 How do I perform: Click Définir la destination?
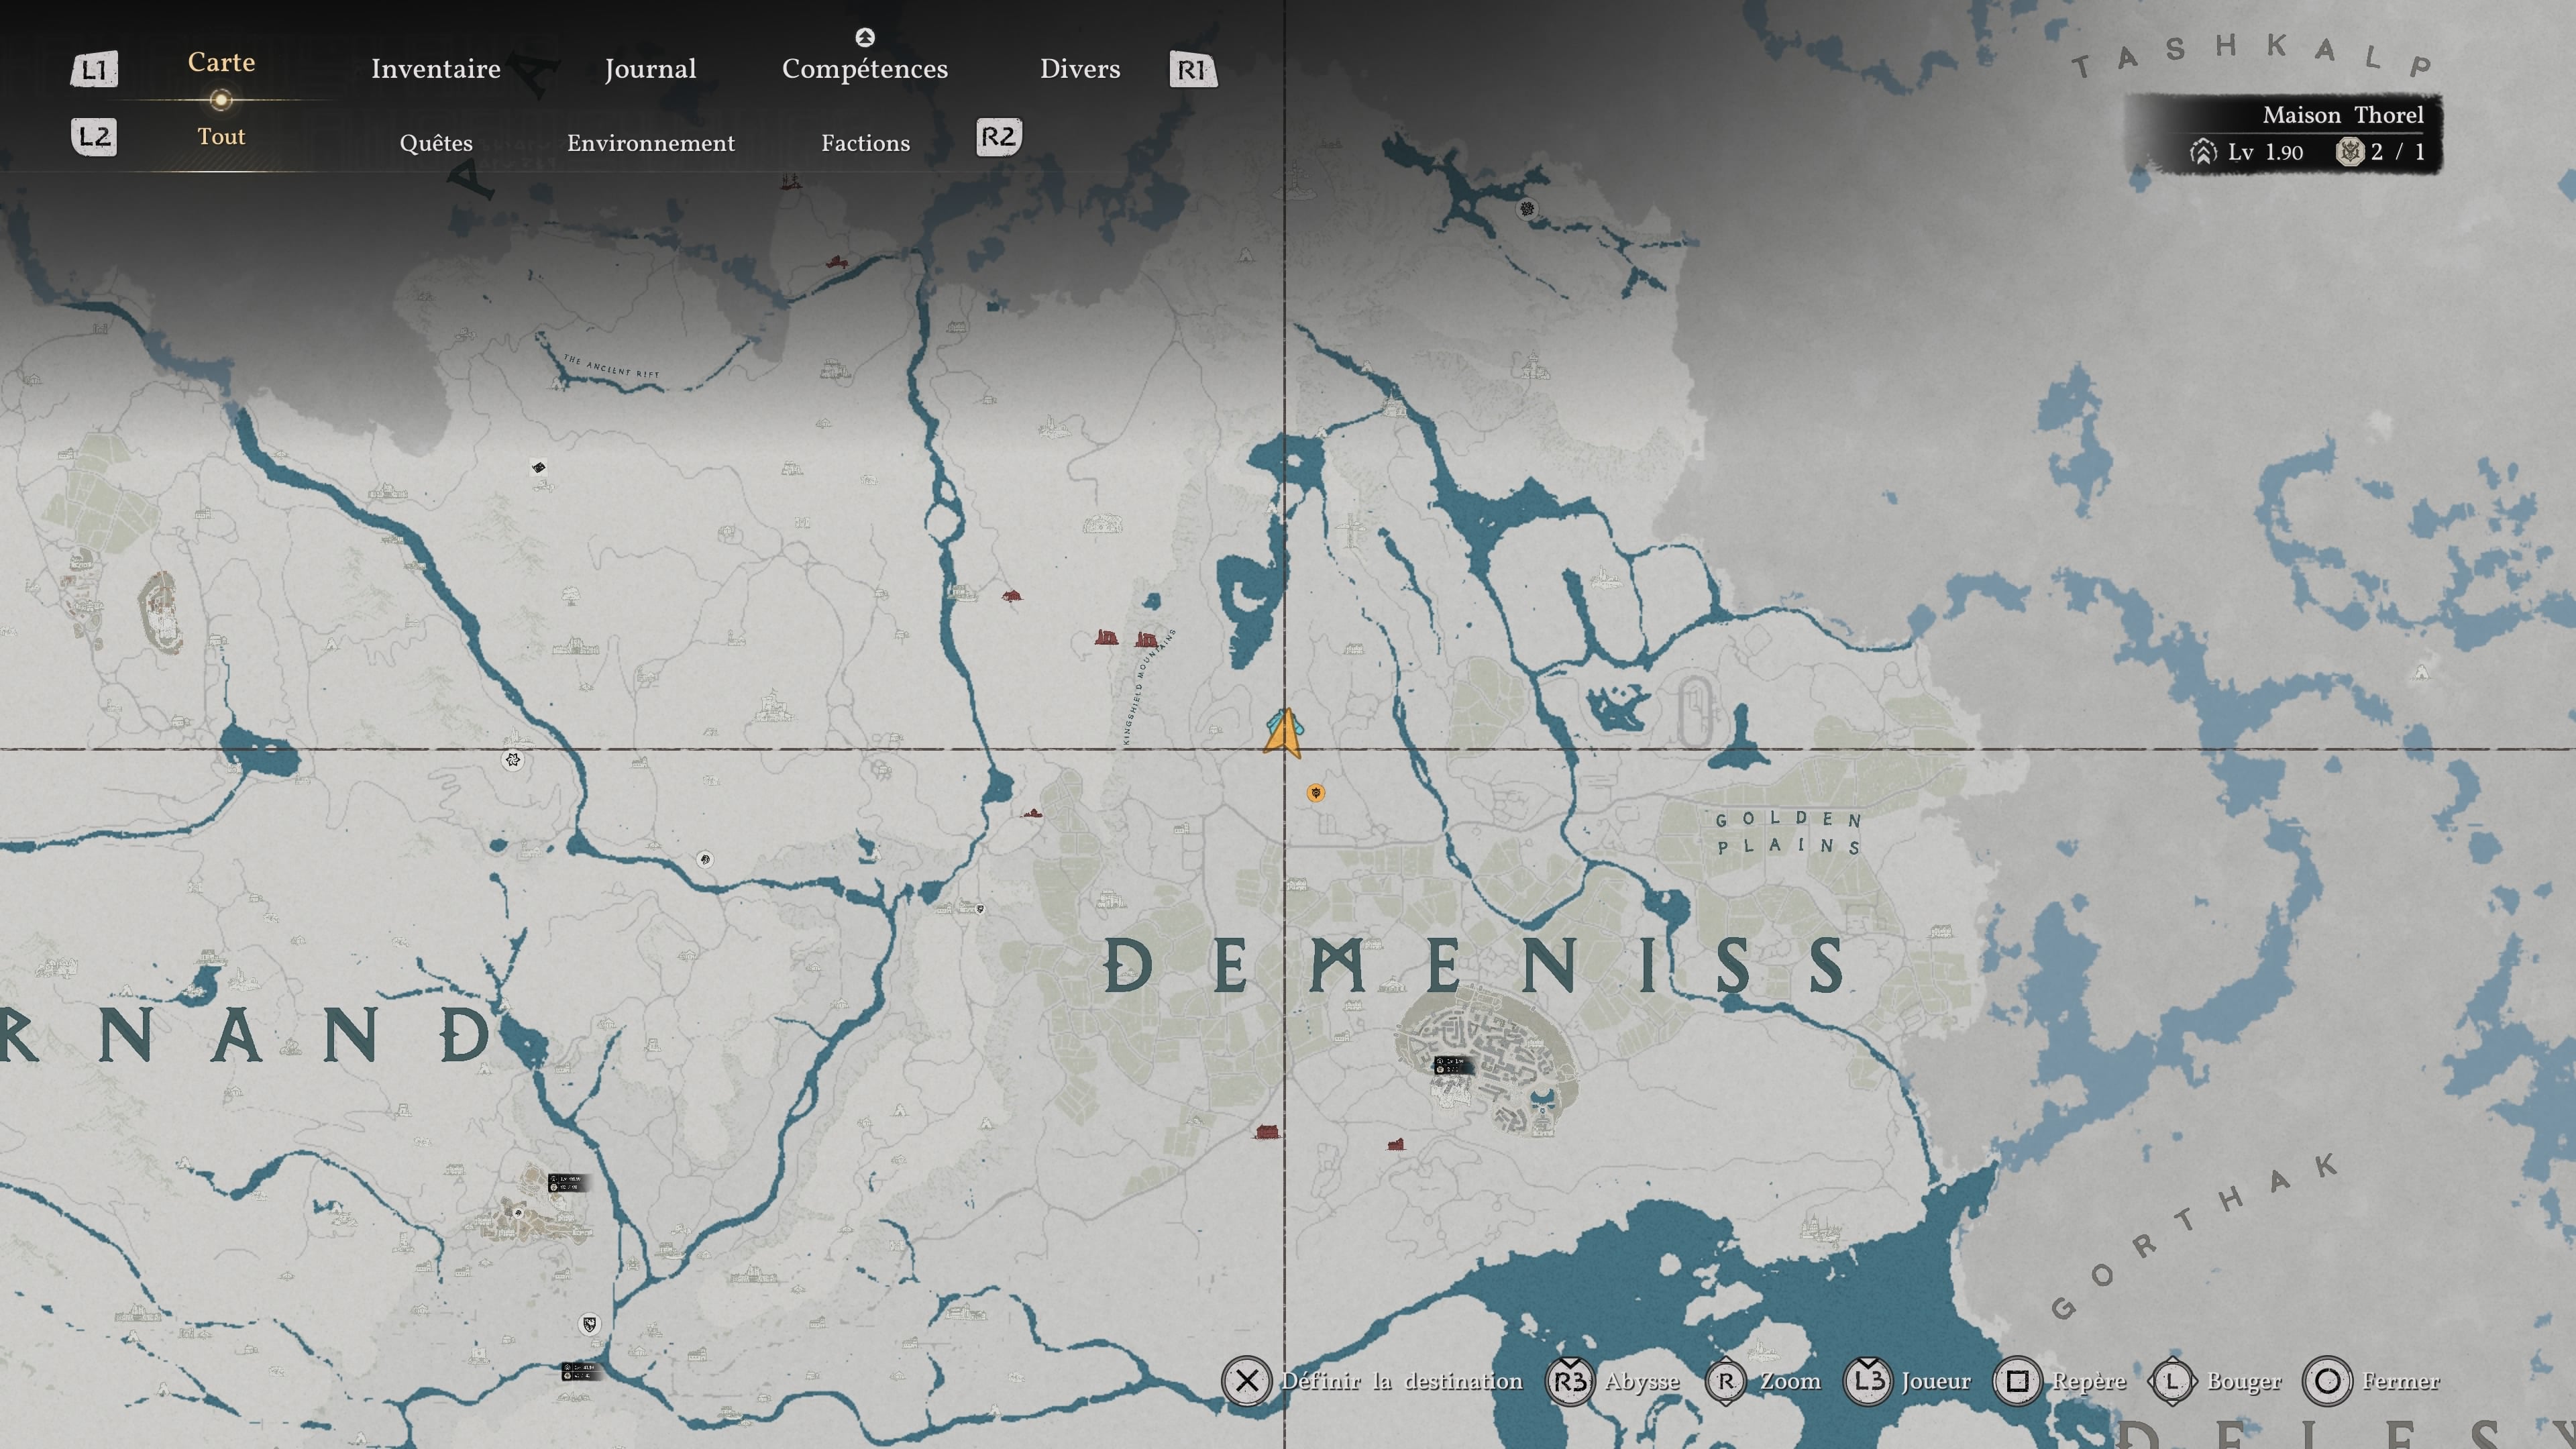tap(1402, 1381)
